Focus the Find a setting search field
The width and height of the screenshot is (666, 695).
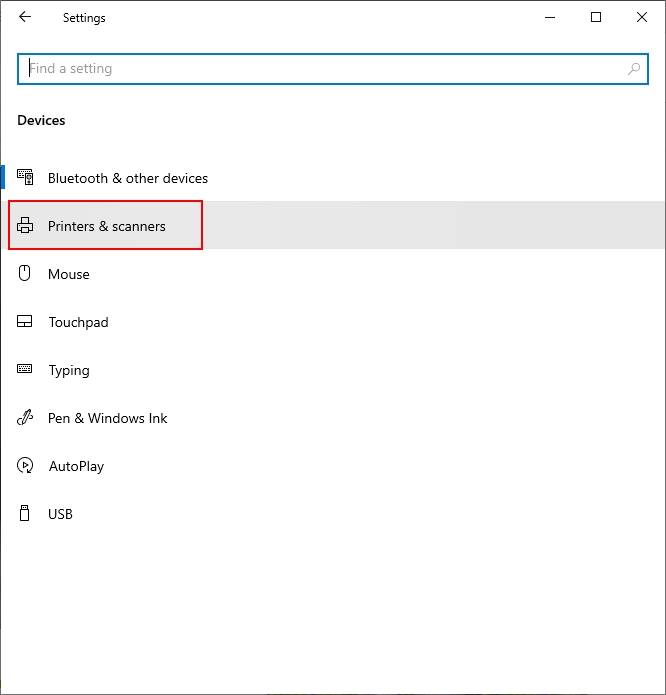320,69
